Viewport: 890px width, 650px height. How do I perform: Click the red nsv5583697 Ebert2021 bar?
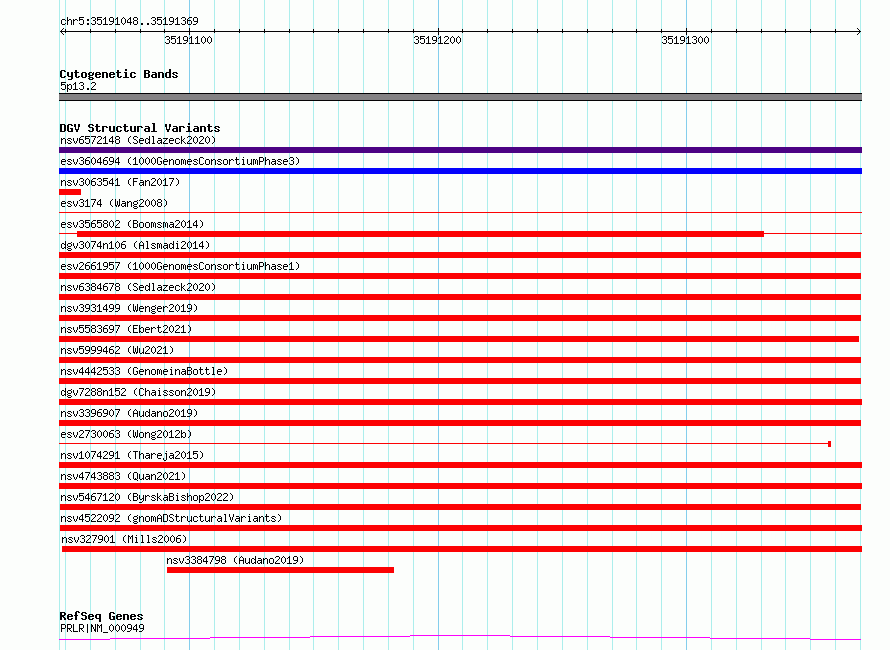459,339
